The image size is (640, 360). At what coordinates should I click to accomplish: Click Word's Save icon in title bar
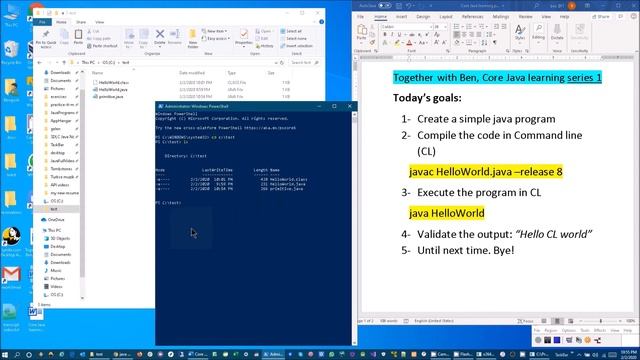pyautogui.click(x=399, y=6)
